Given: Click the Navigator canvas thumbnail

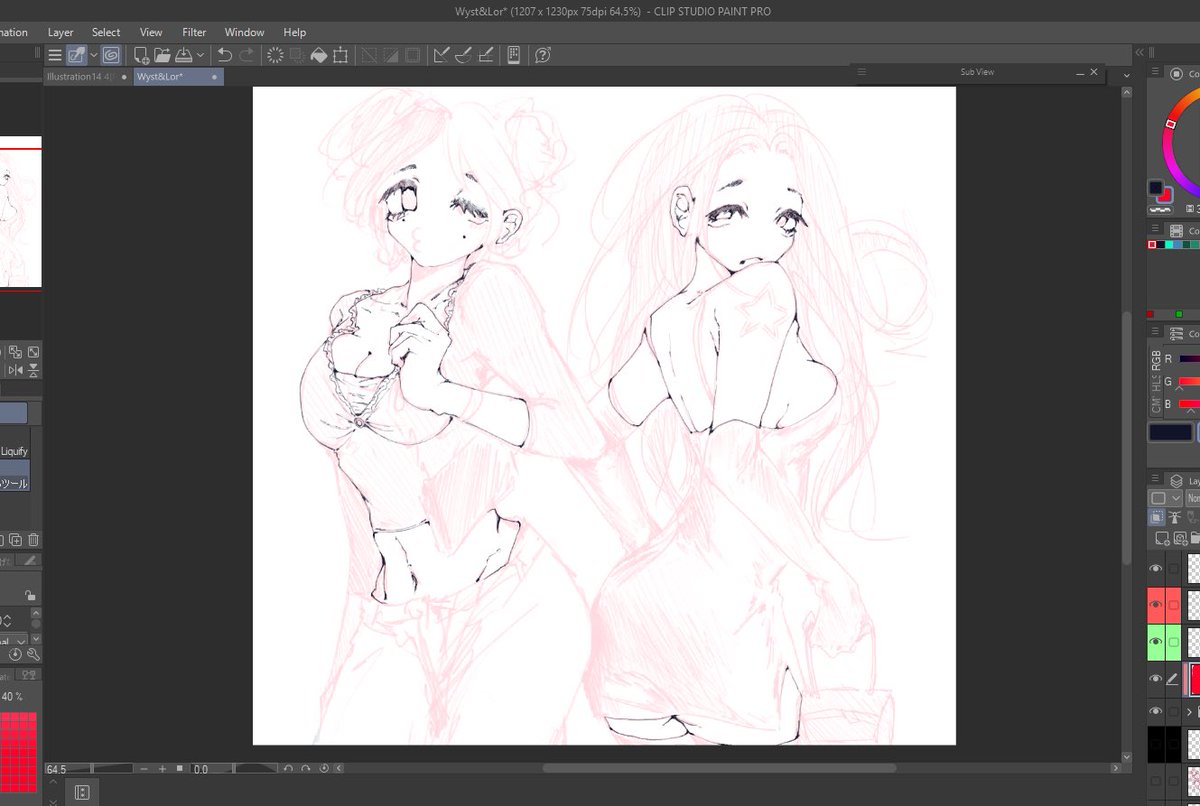Looking at the screenshot, I should coord(20,212).
